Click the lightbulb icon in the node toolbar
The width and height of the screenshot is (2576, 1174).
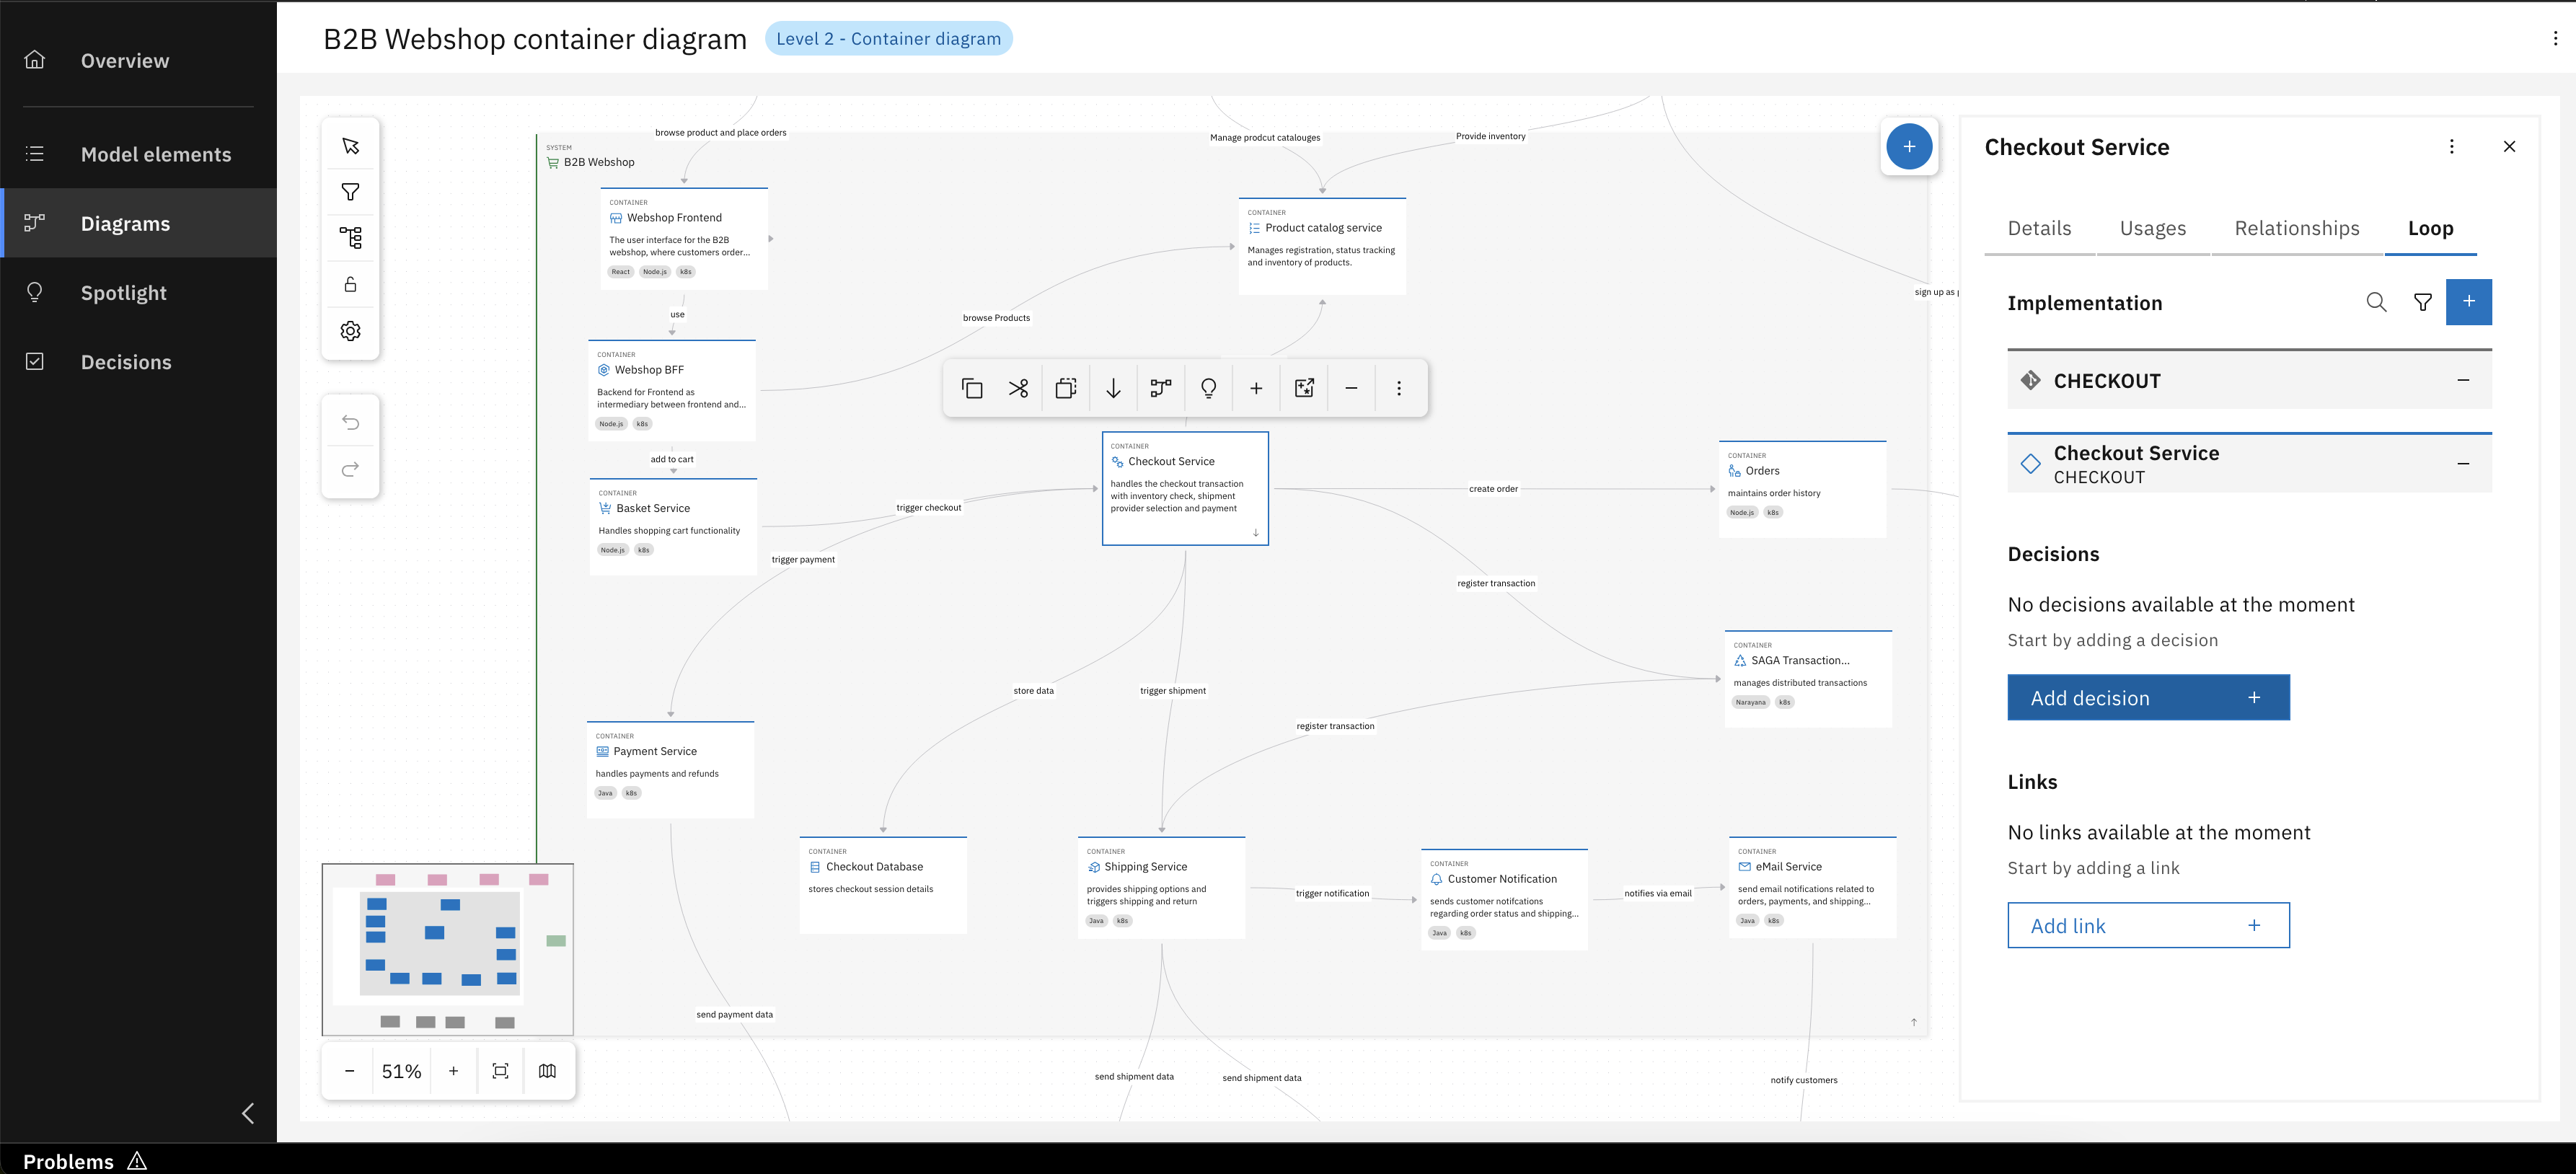click(x=1208, y=388)
